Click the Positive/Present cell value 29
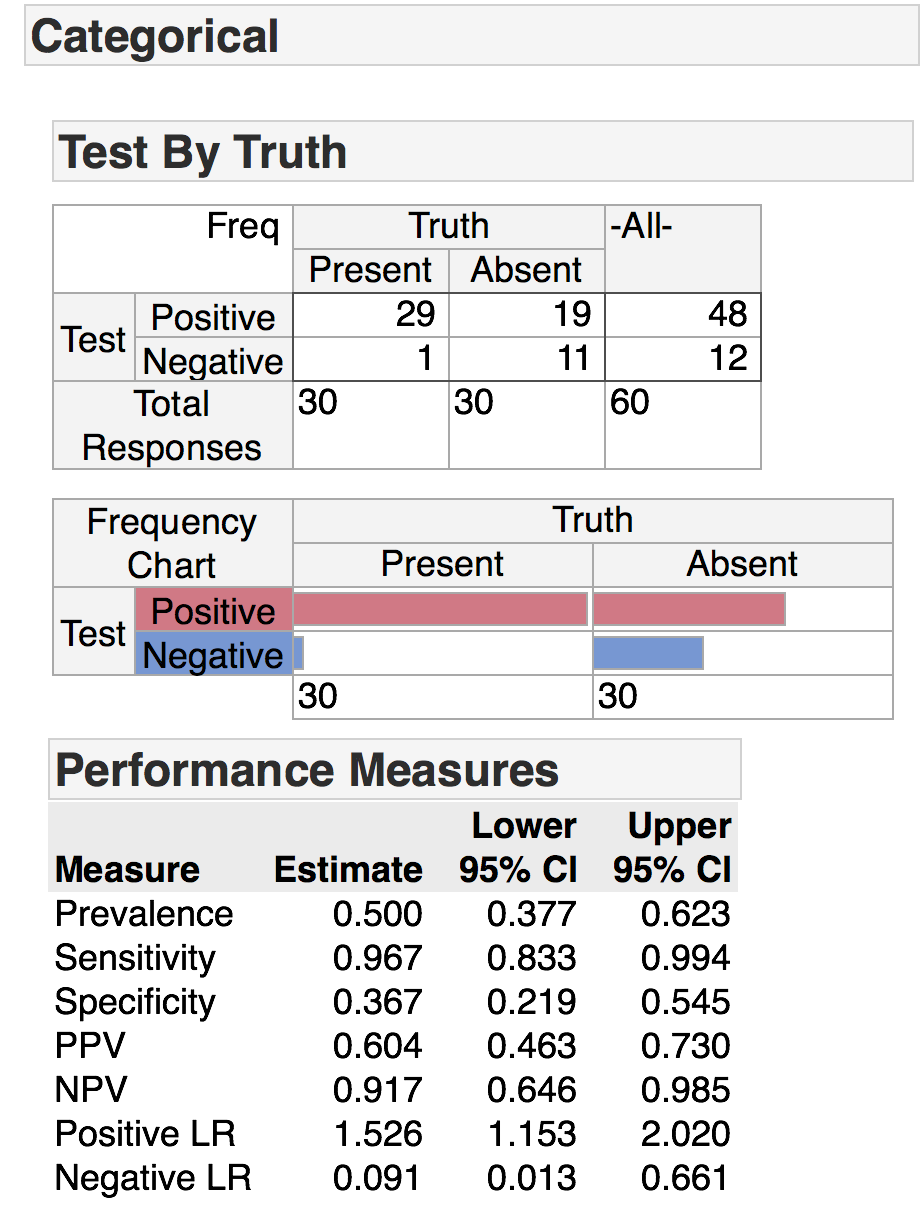The image size is (922, 1210). pos(415,315)
